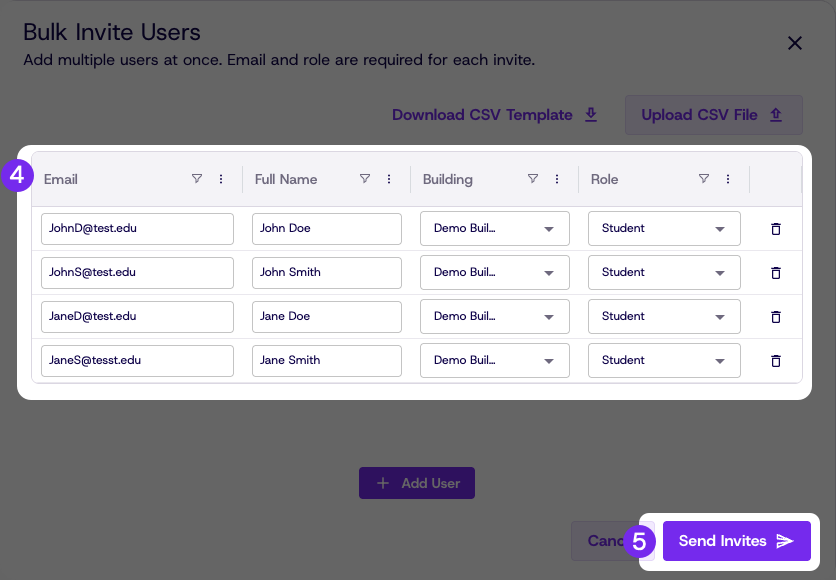Click the Add User button
This screenshot has height=580, width=836.
[x=417, y=483]
